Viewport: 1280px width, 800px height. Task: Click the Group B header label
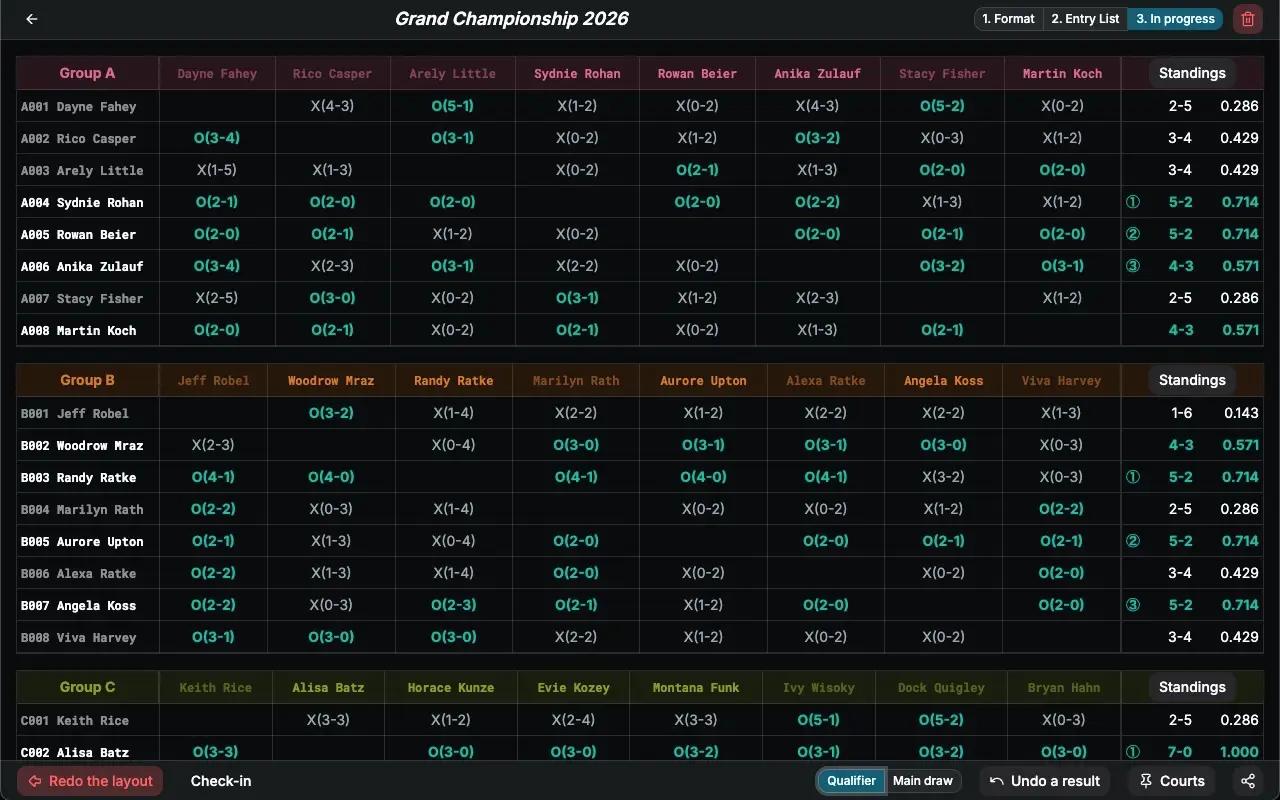[87, 380]
